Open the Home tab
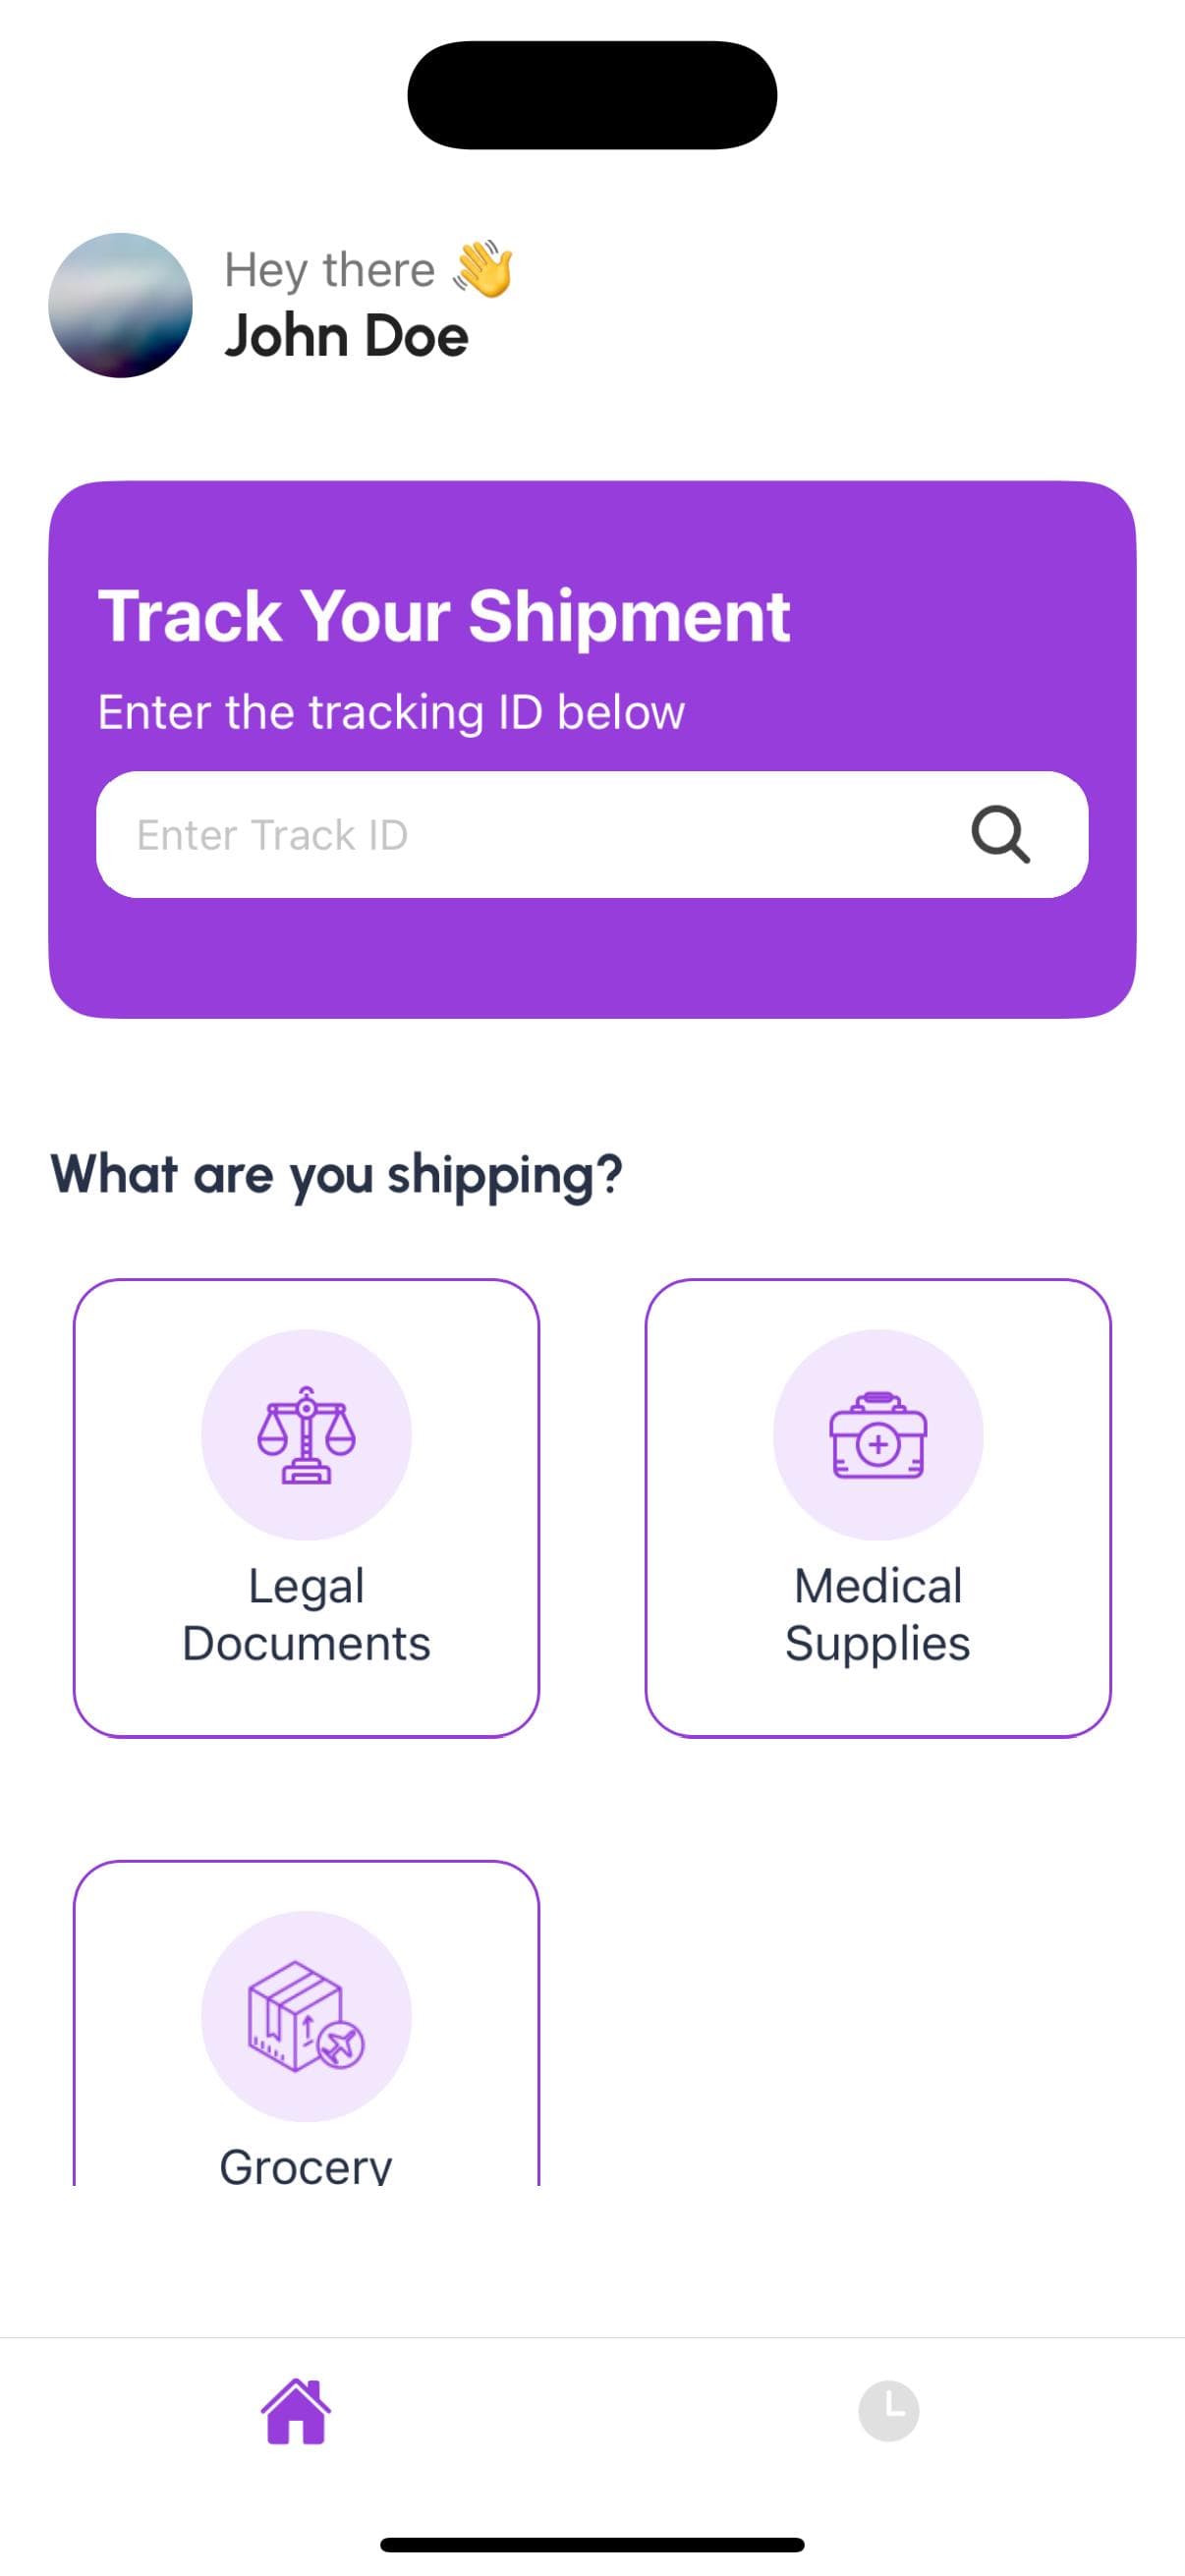 point(296,2411)
